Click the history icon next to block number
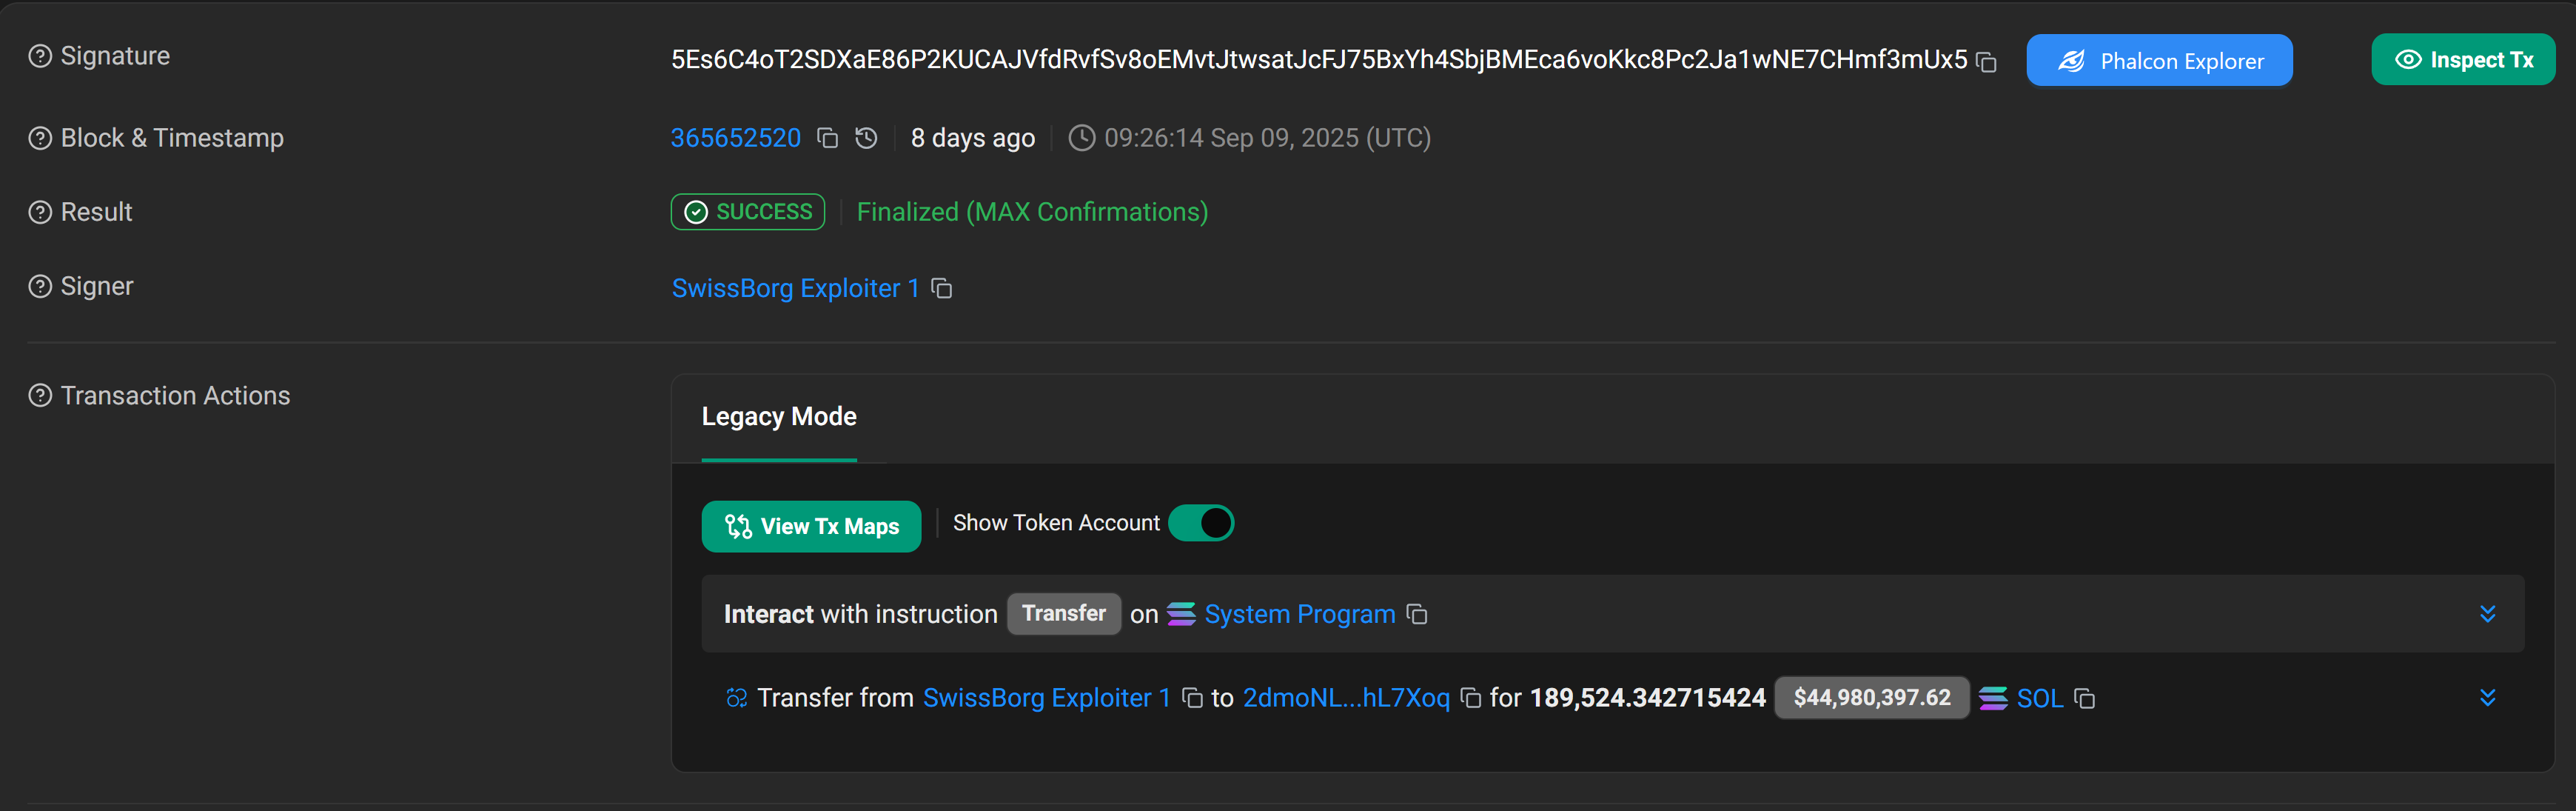 pos(866,138)
